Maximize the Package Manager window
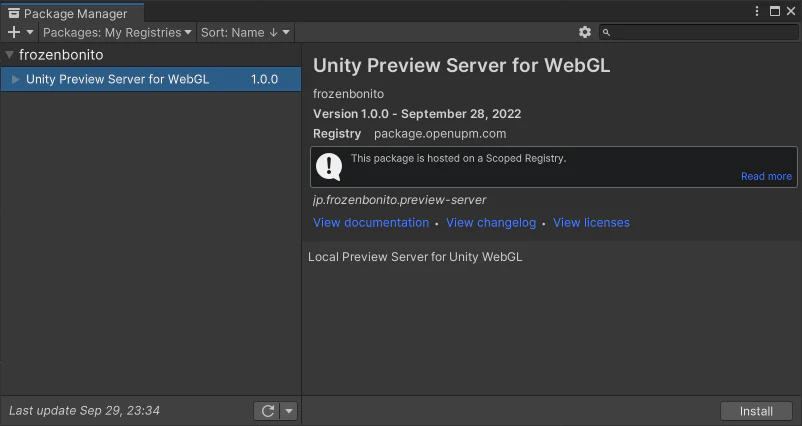 coord(775,11)
